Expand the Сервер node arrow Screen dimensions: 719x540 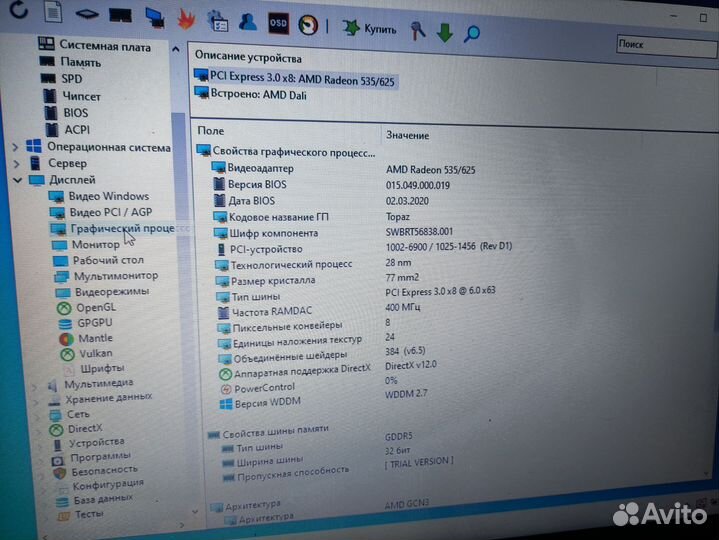tap(17, 164)
